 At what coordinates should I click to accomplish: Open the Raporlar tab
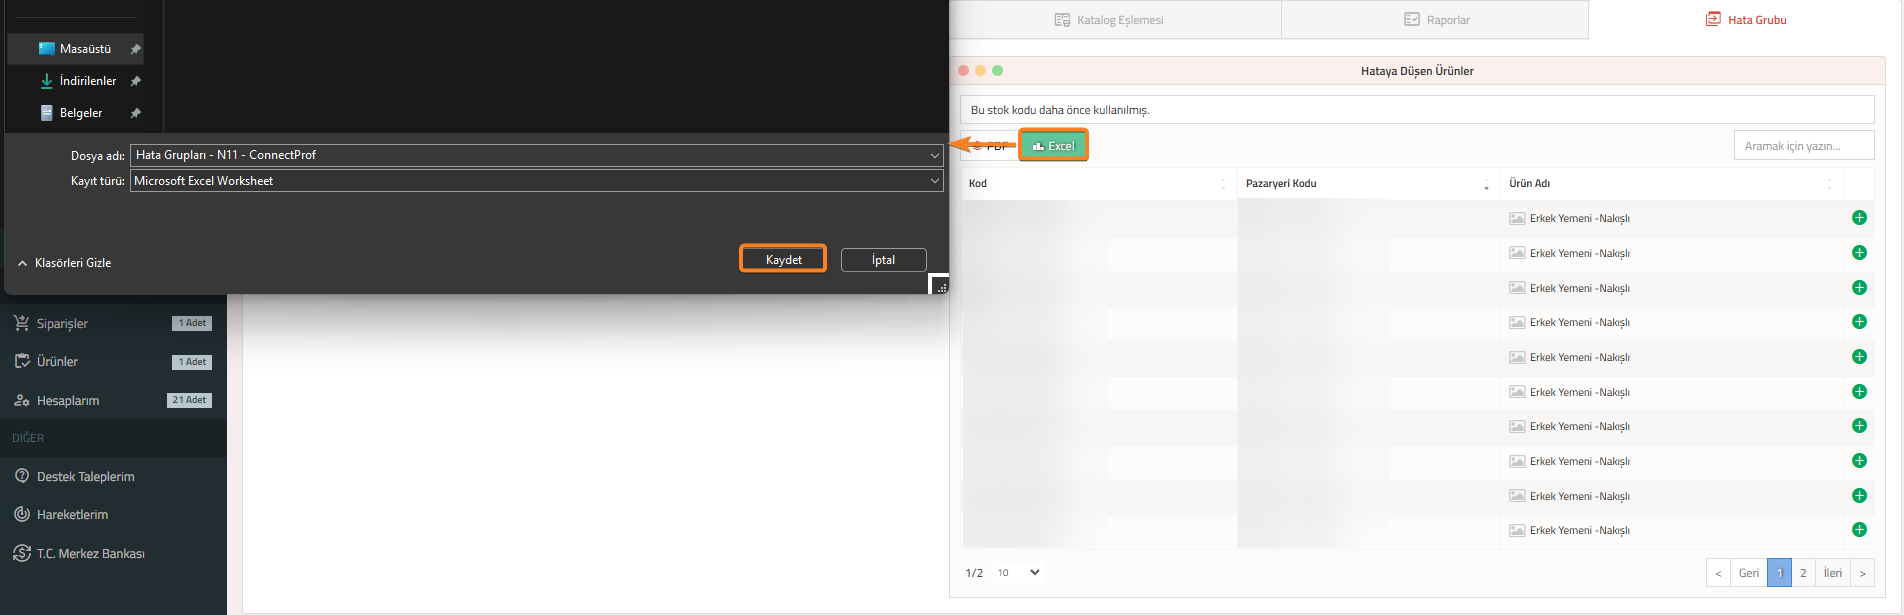click(1437, 20)
